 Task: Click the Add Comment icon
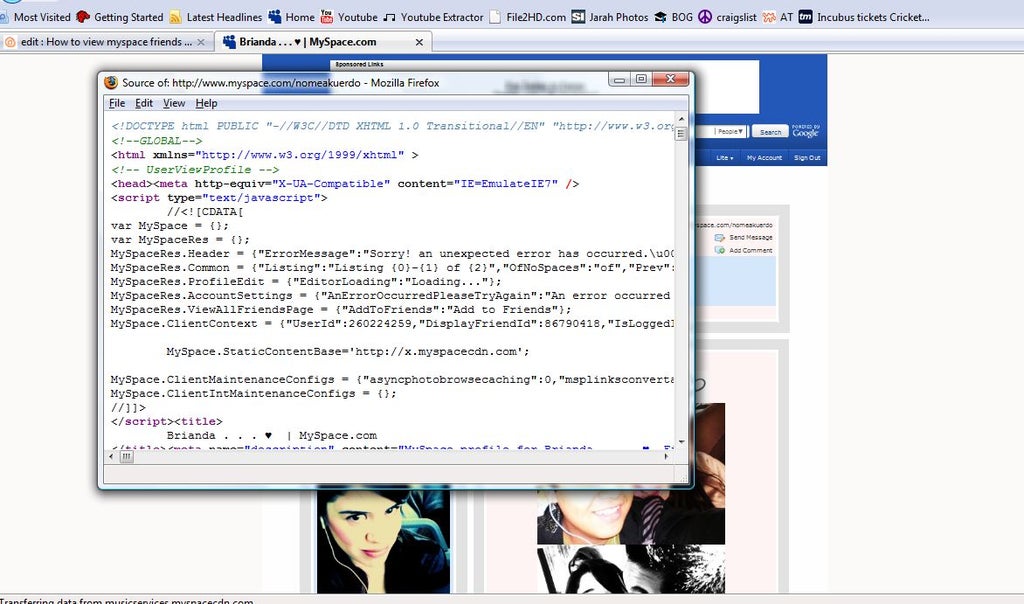[x=720, y=250]
